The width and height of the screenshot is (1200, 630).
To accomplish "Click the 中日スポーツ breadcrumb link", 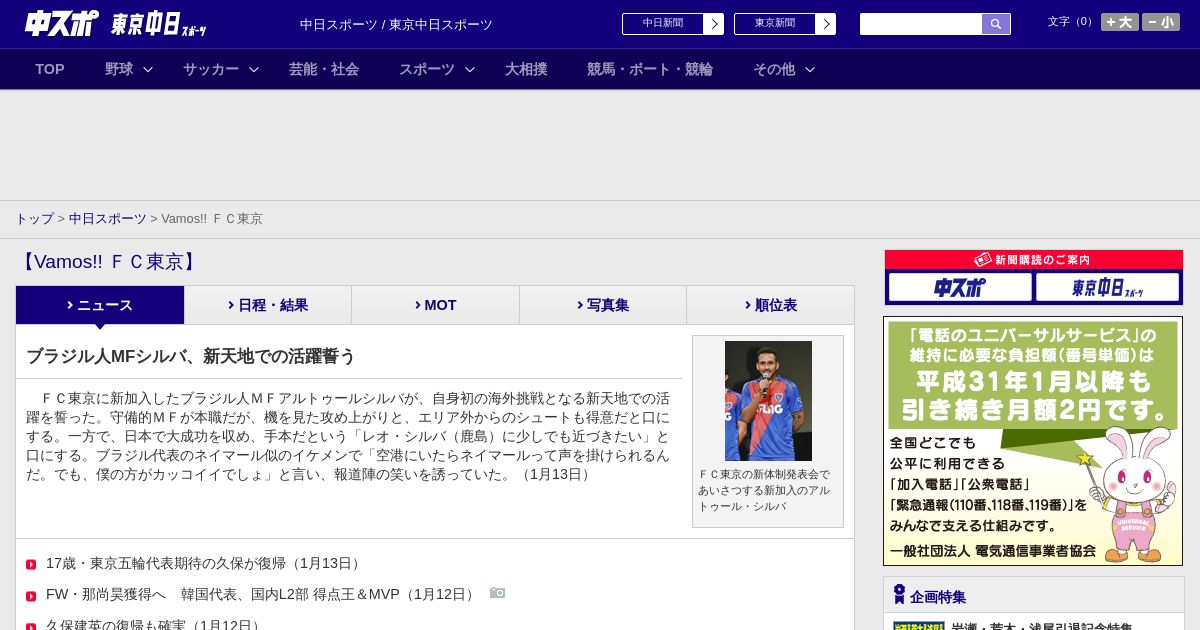I will [x=108, y=219].
